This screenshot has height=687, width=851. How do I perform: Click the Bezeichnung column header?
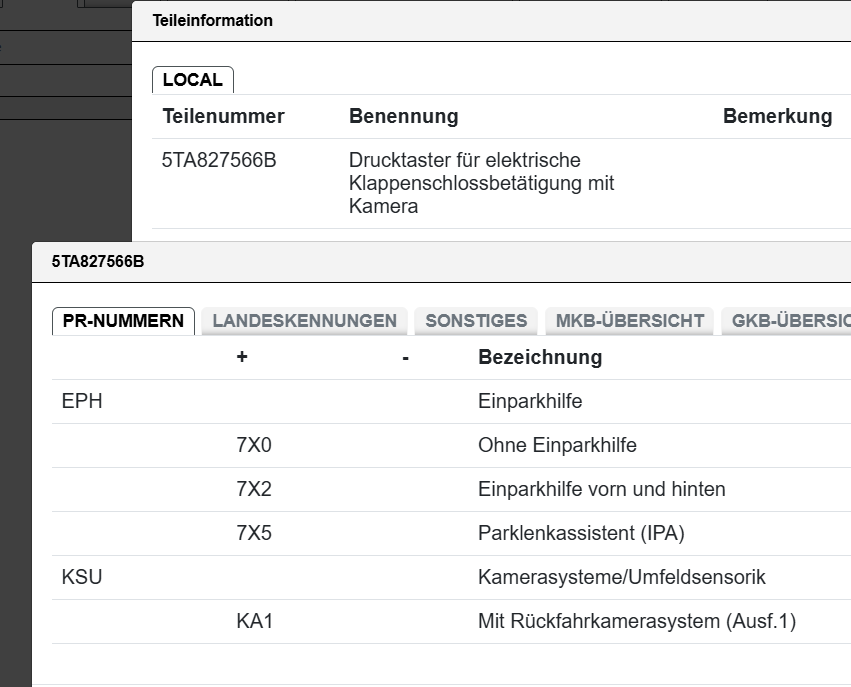click(540, 357)
